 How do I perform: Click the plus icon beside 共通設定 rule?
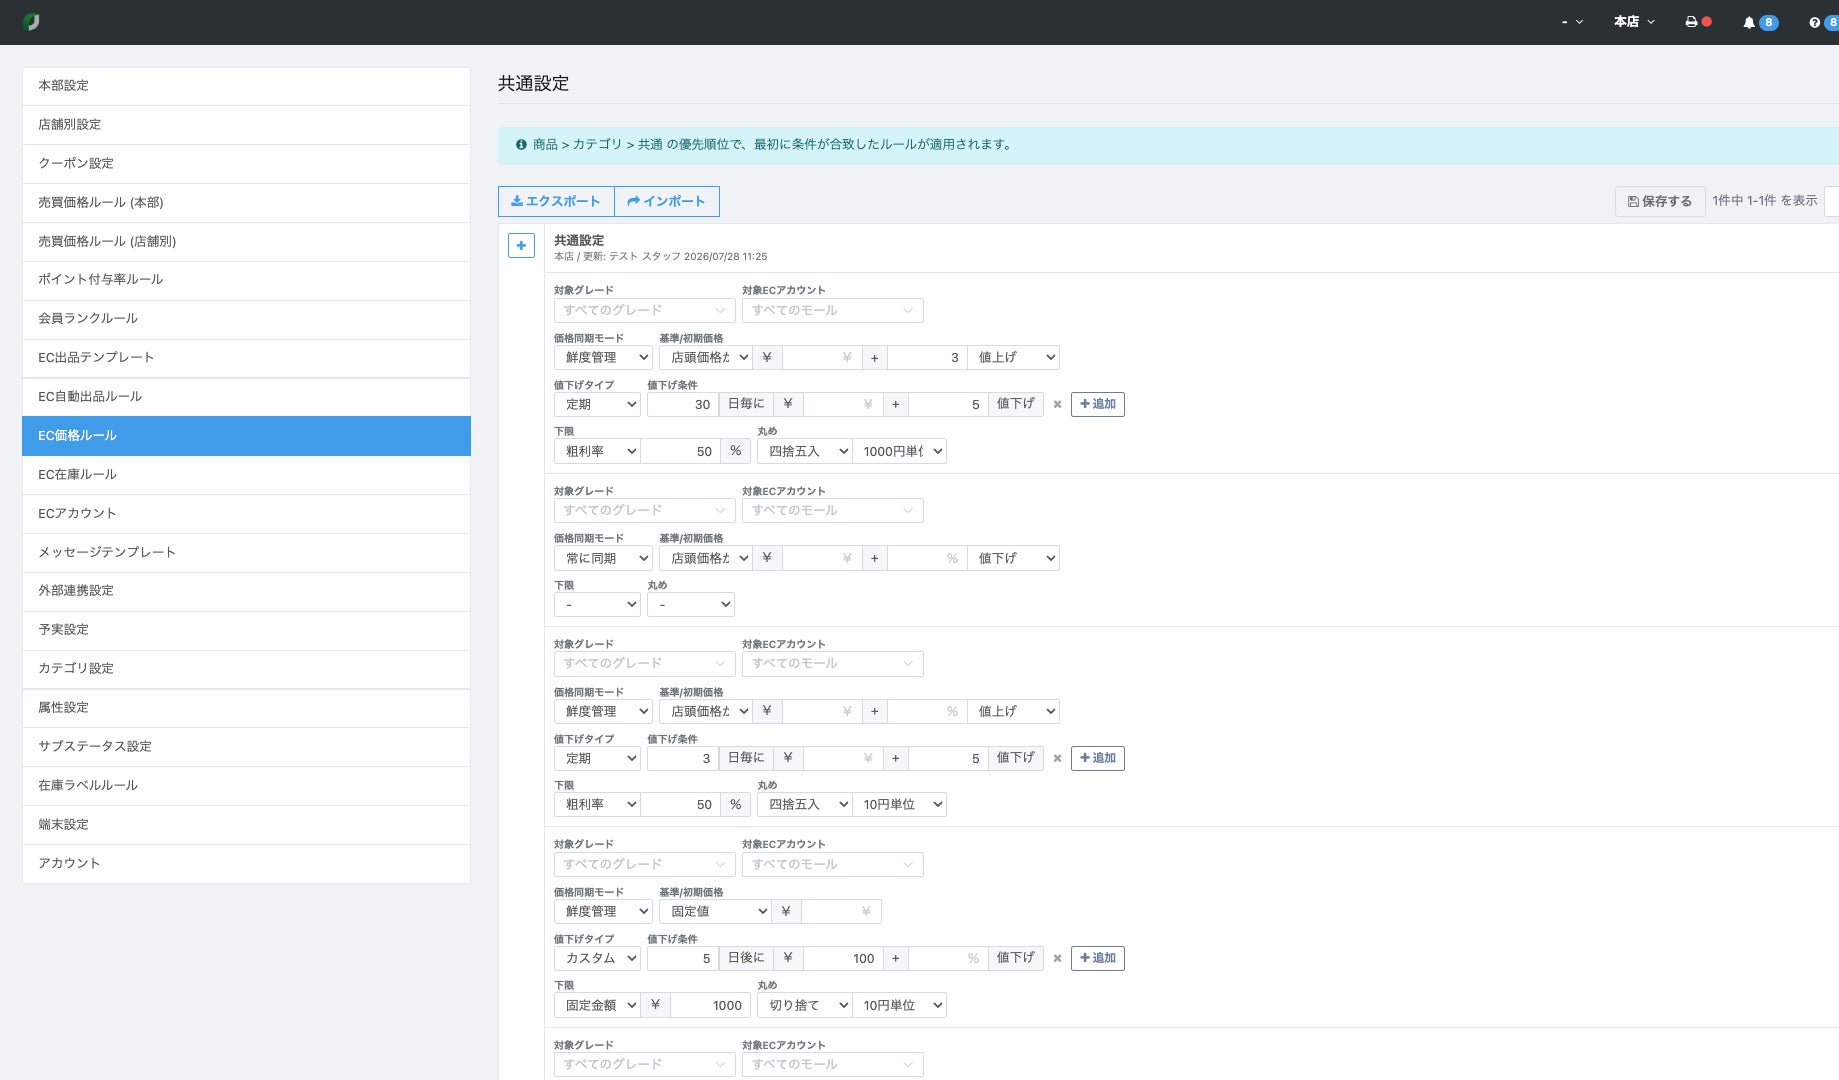coord(521,245)
